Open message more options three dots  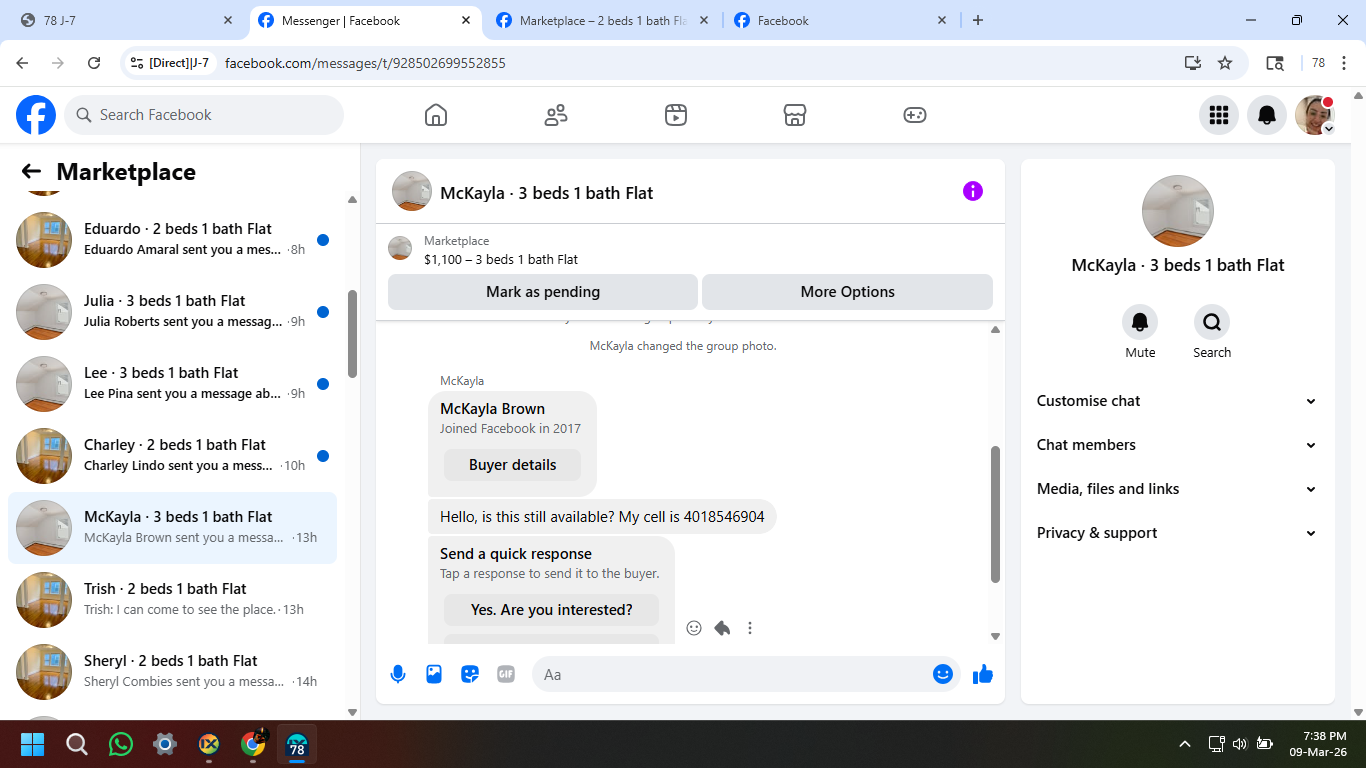[750, 628]
